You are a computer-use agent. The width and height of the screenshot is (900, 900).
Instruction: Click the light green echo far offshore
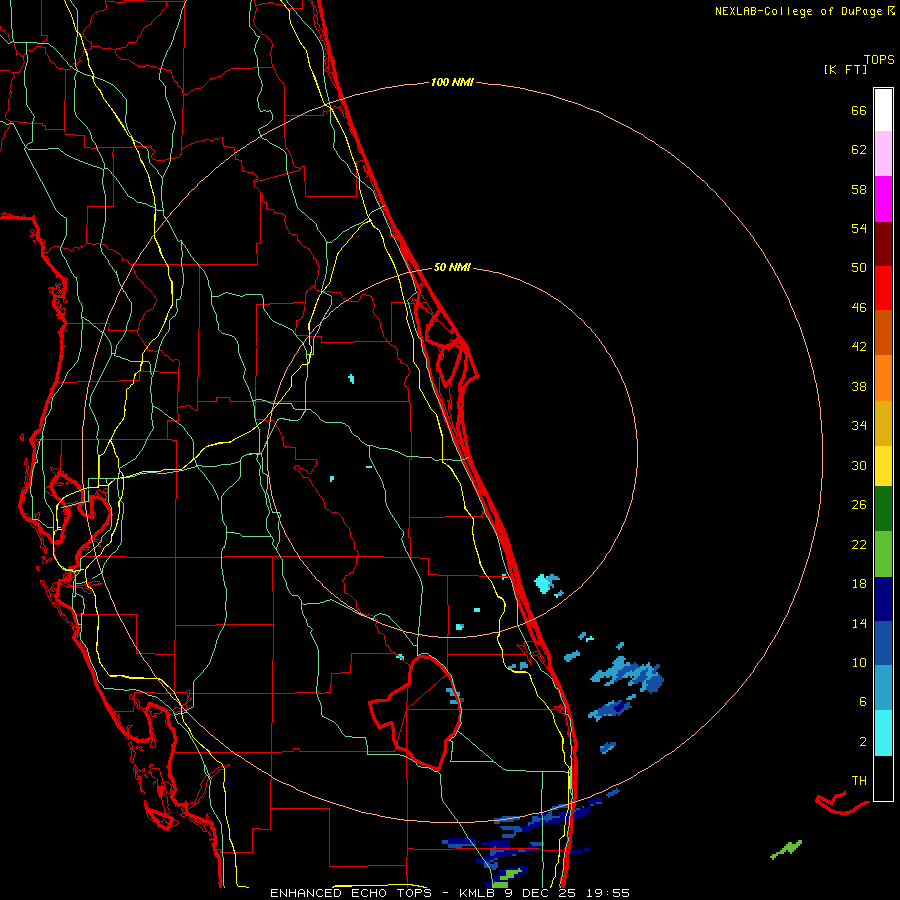point(786,849)
